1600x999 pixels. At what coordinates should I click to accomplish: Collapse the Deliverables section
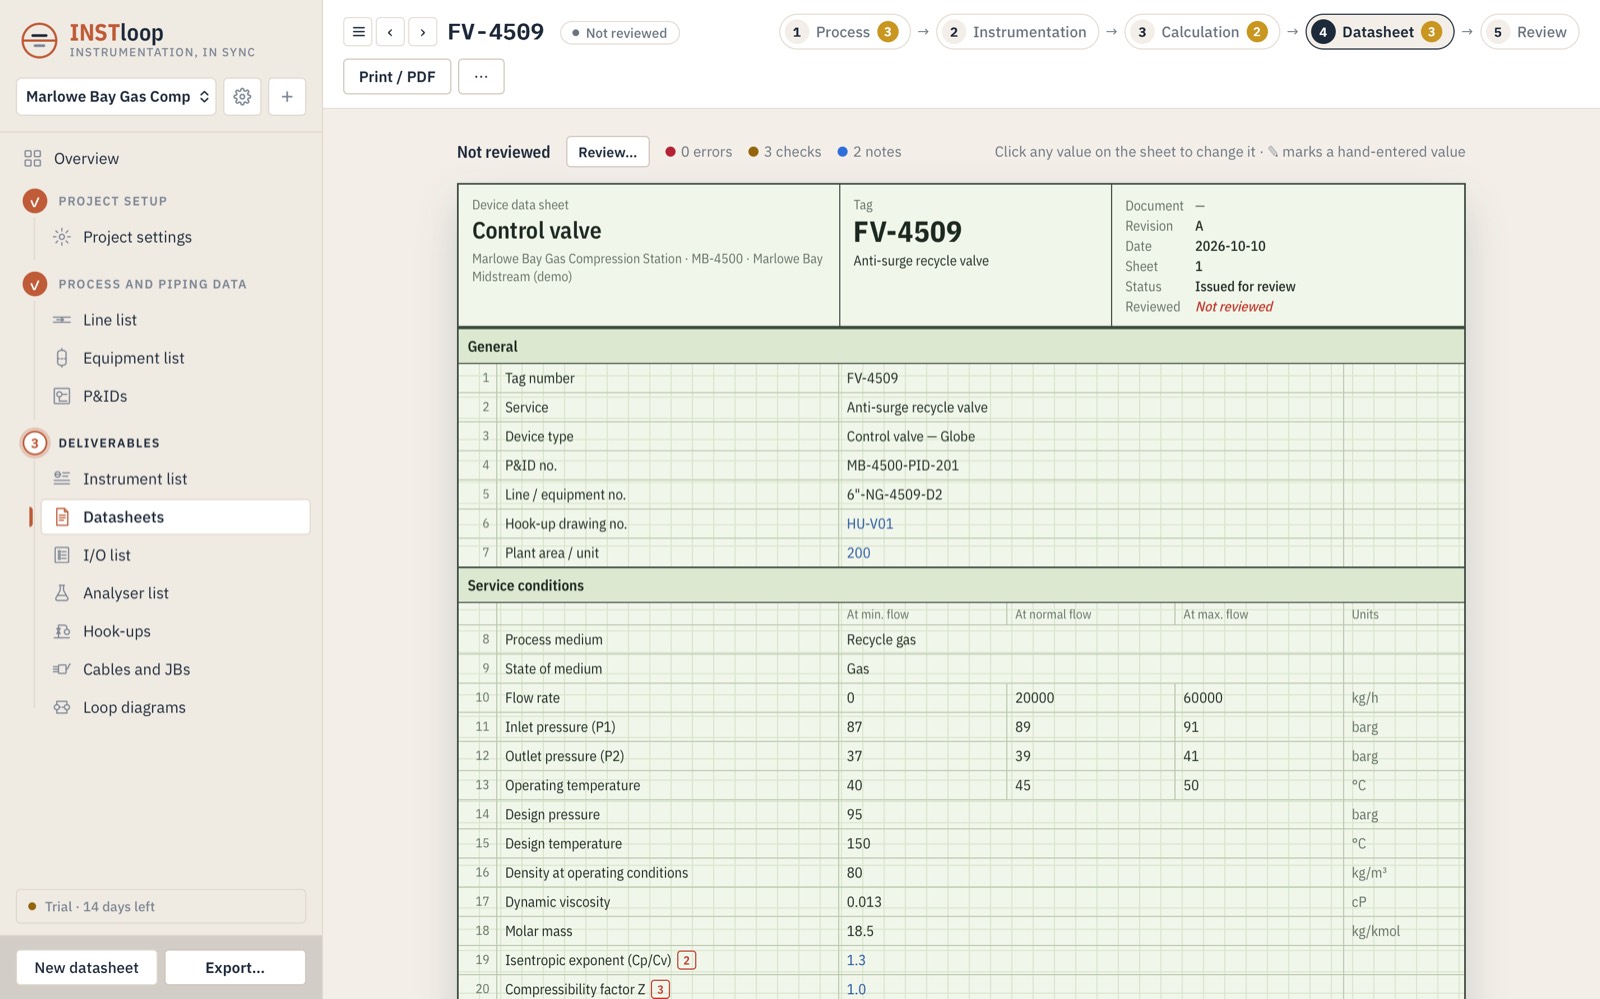[x=108, y=443]
